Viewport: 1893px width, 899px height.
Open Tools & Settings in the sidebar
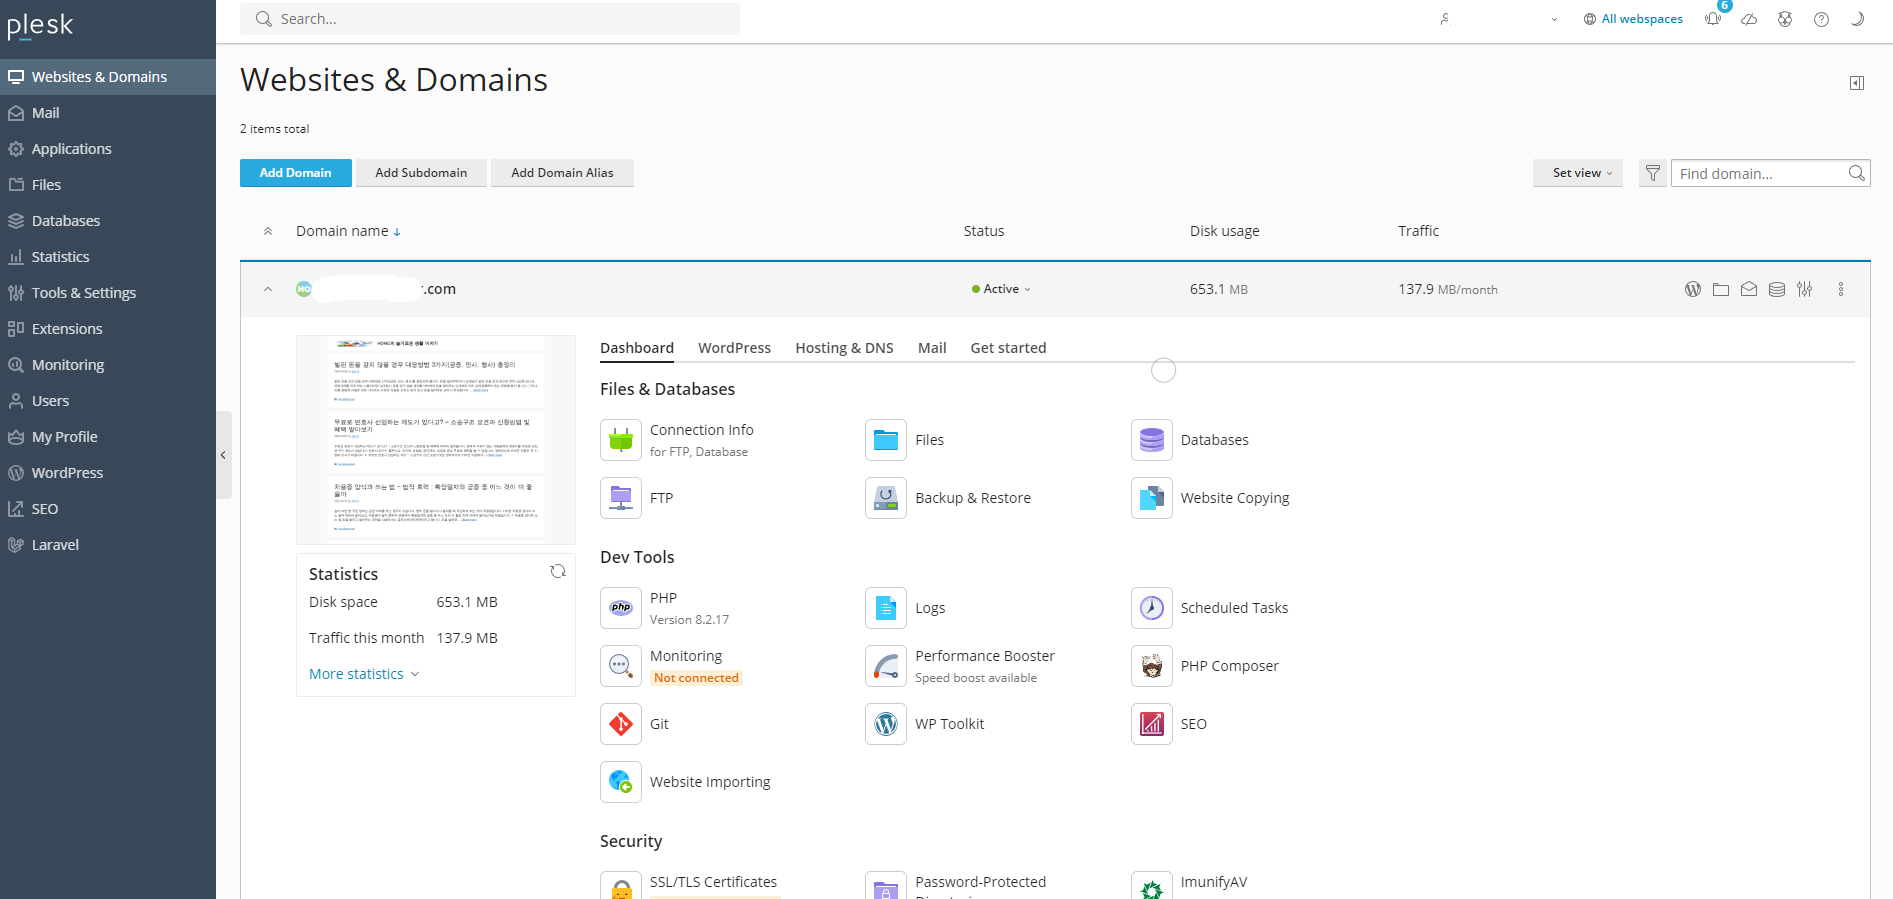108,293
